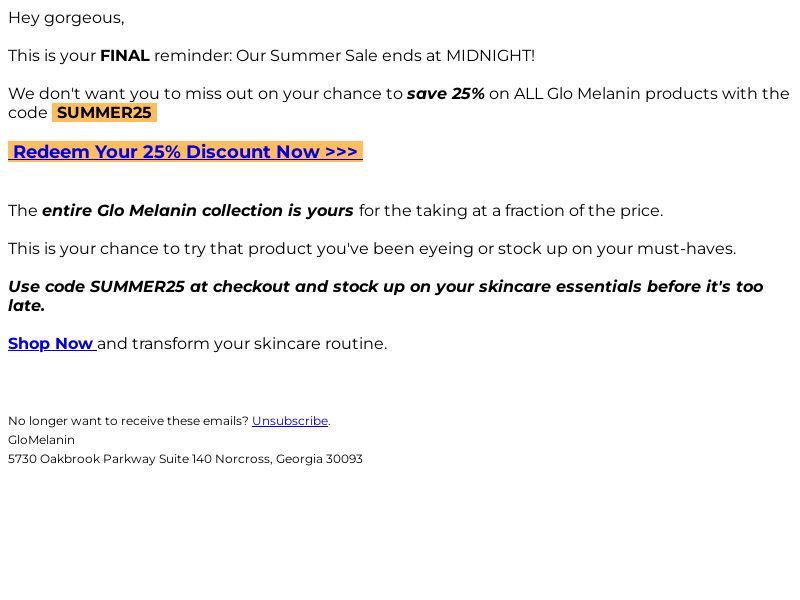This screenshot has height=600, width=800.
Task: Click the words 'late.' ending the bold paragraph
Action: 27,306
